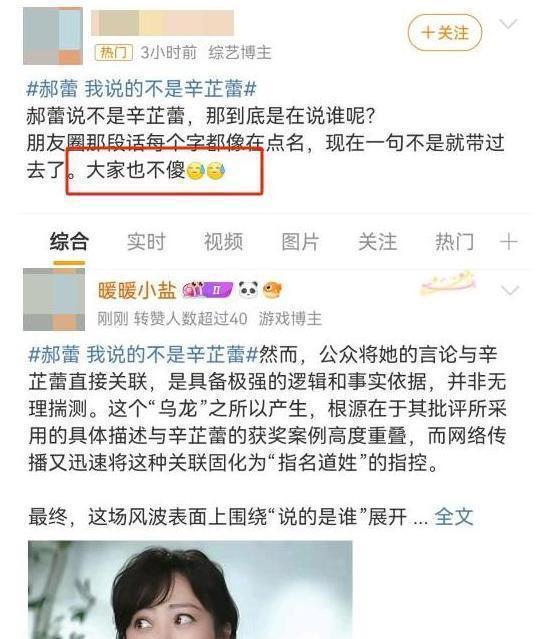Select the 综合 tab
The image size is (560, 639).
pyautogui.click(x=69, y=242)
